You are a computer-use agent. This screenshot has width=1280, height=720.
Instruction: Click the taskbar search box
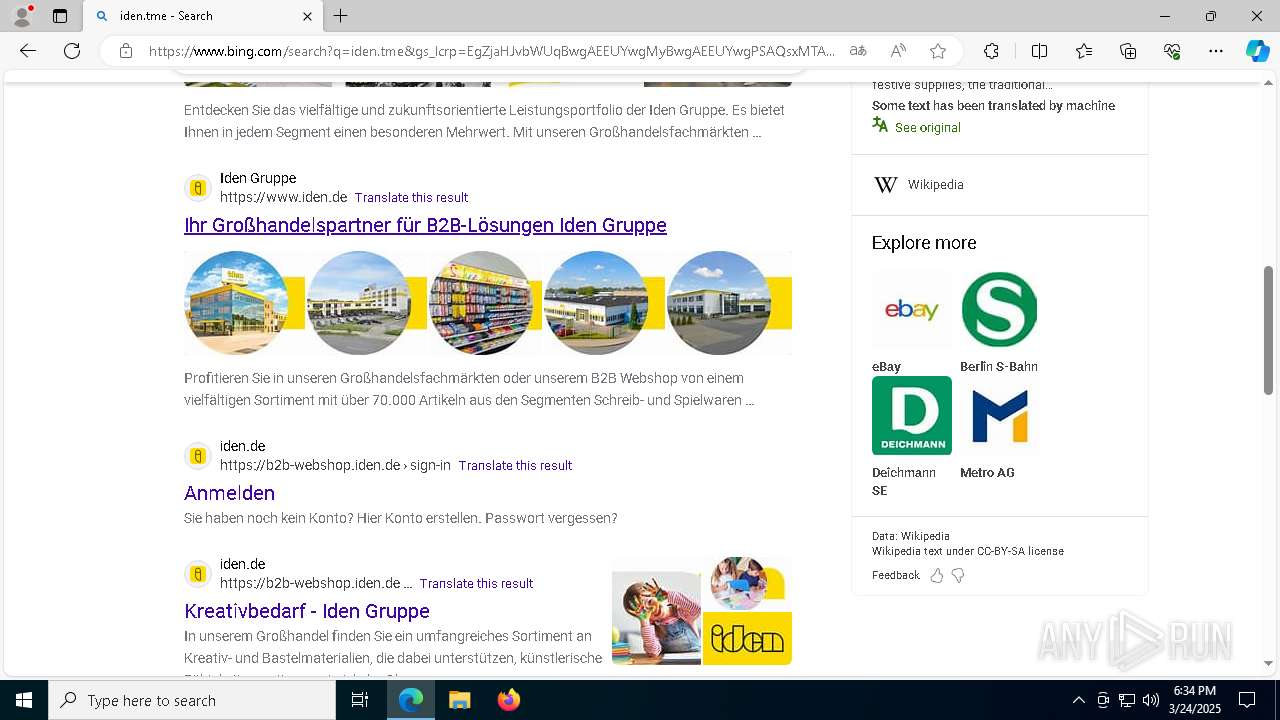coord(192,700)
